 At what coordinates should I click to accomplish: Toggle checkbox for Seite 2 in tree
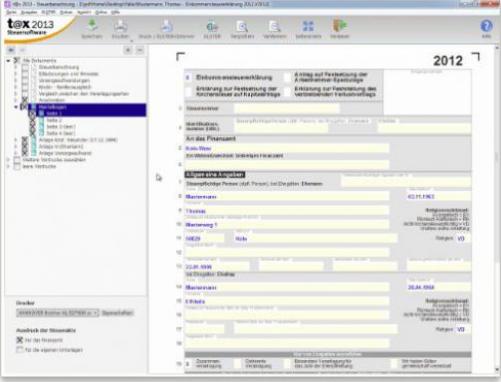[32, 120]
